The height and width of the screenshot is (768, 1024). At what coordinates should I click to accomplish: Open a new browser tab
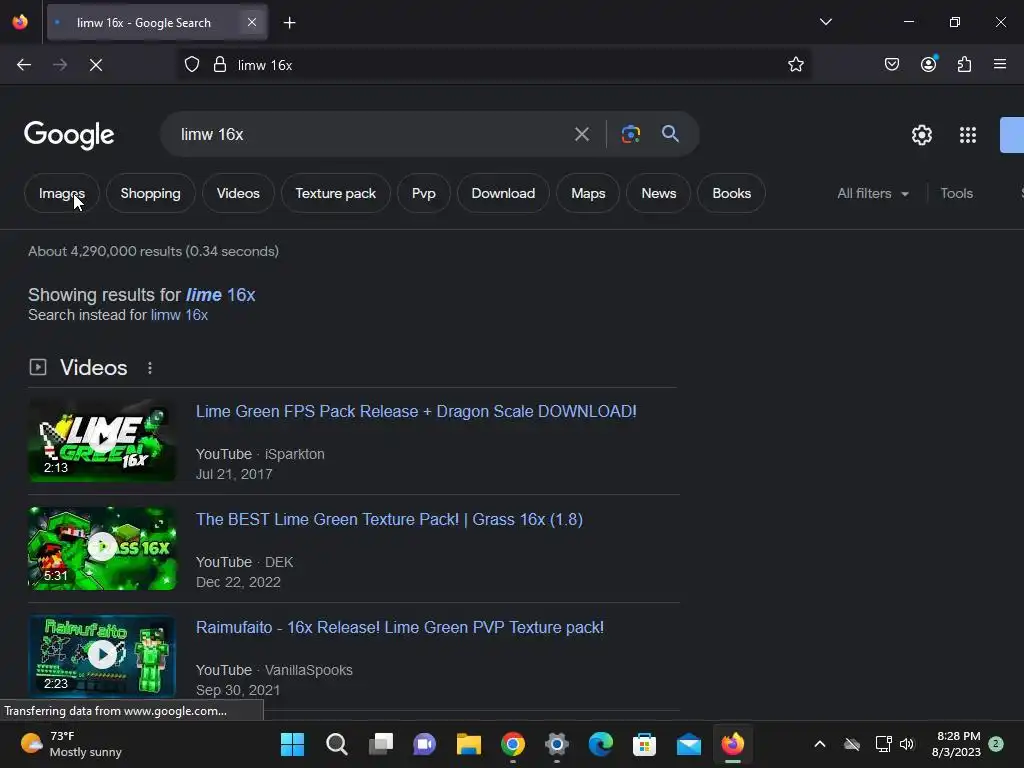[x=289, y=23]
